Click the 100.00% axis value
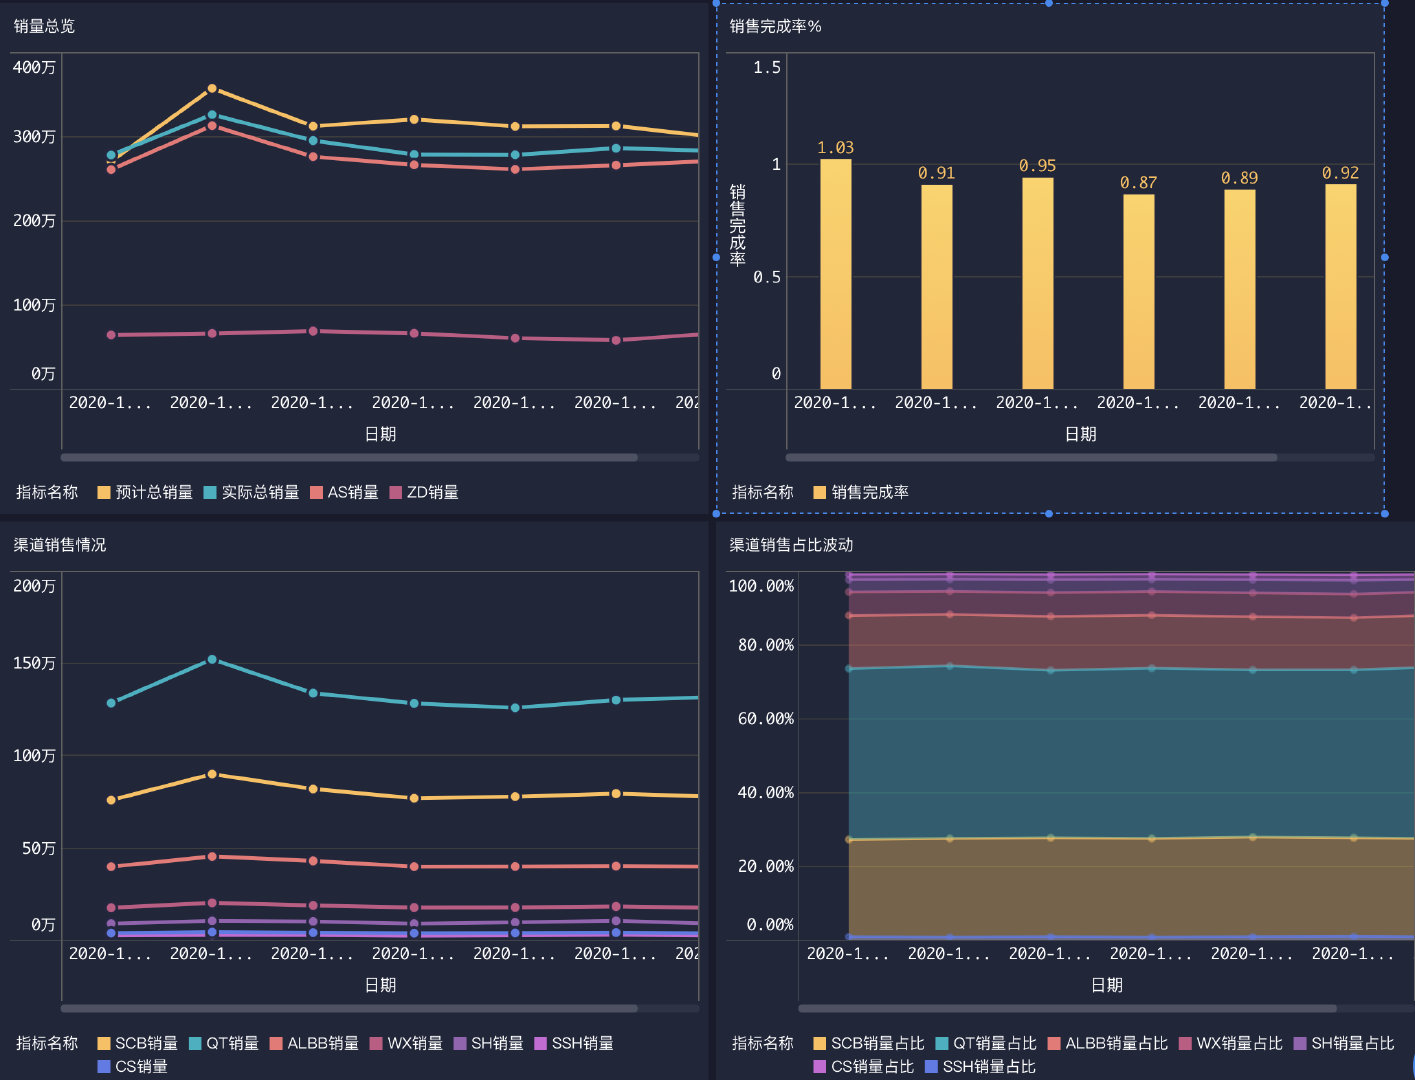1415x1080 pixels. pyautogui.click(x=762, y=586)
